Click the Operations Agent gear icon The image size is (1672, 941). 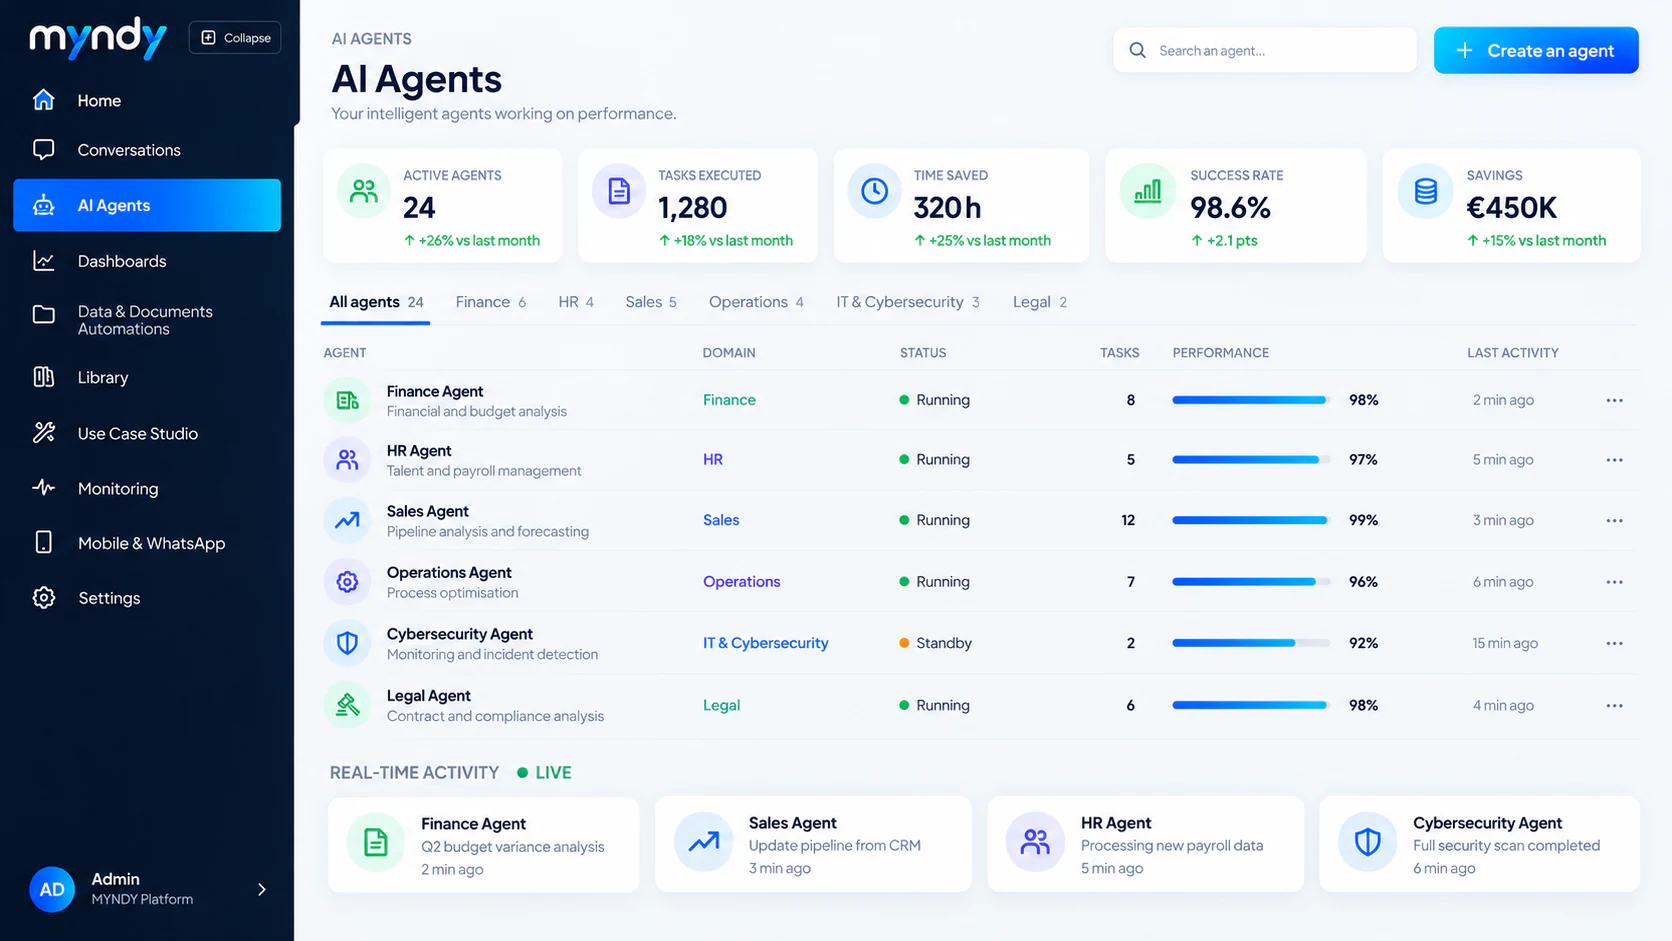point(347,582)
